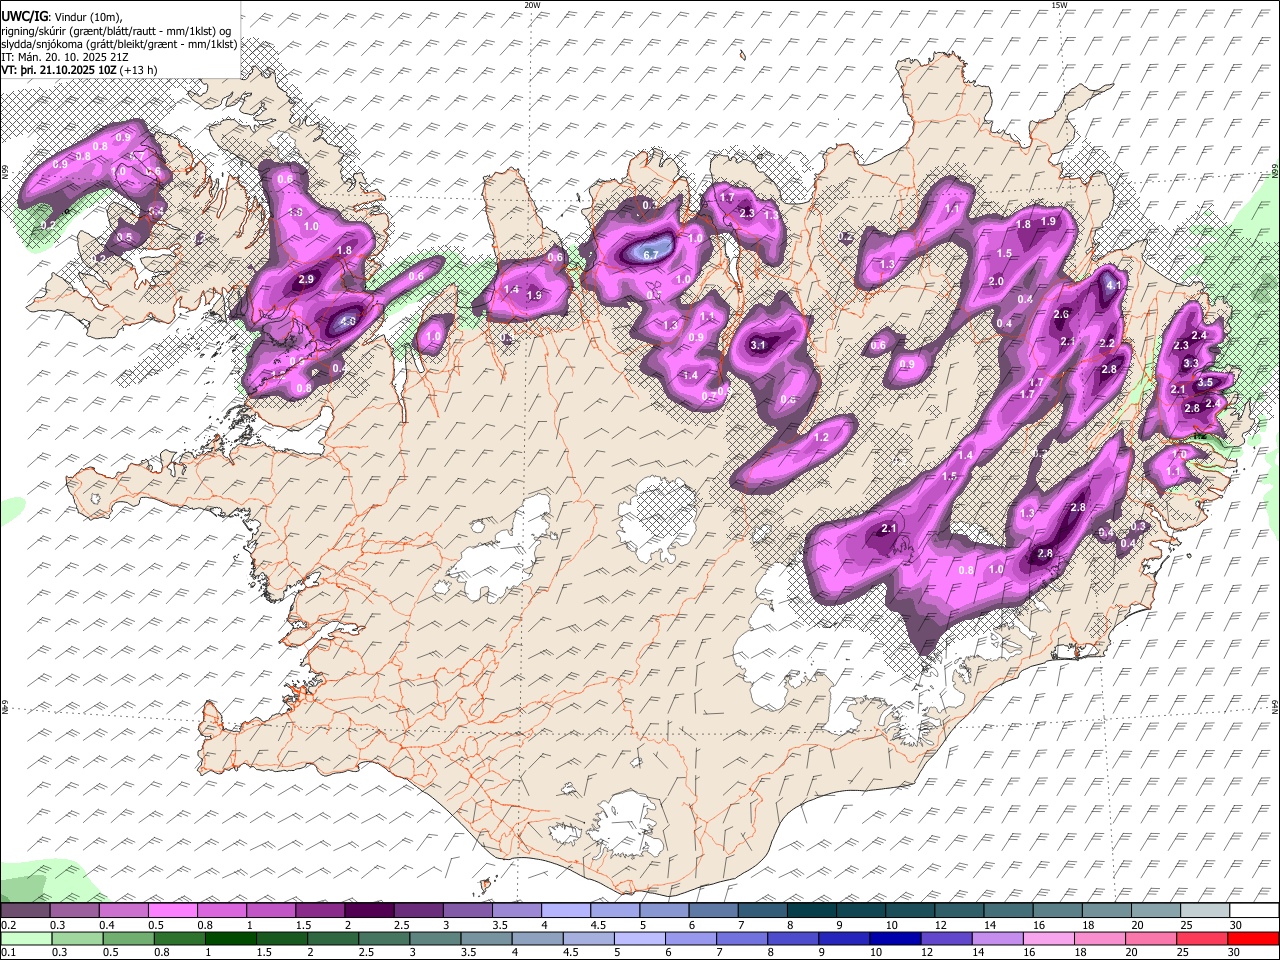Click the 2.6 precipitation value label
Screen dimensions: 1280x960
1062,314
